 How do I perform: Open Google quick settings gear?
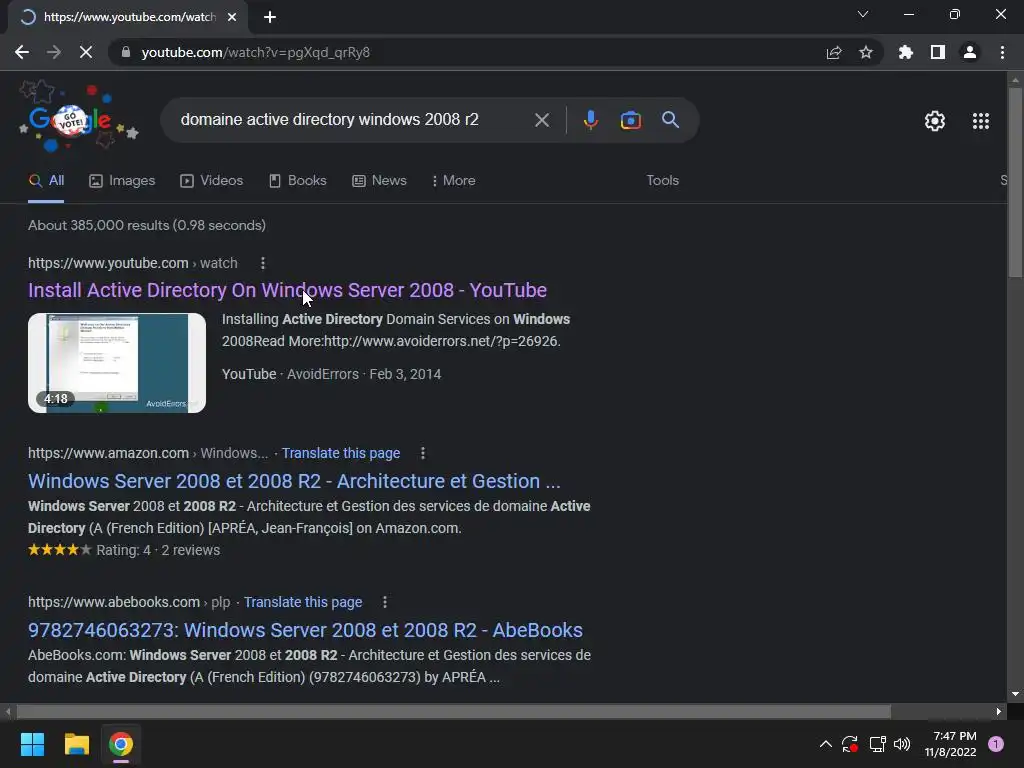tap(935, 121)
